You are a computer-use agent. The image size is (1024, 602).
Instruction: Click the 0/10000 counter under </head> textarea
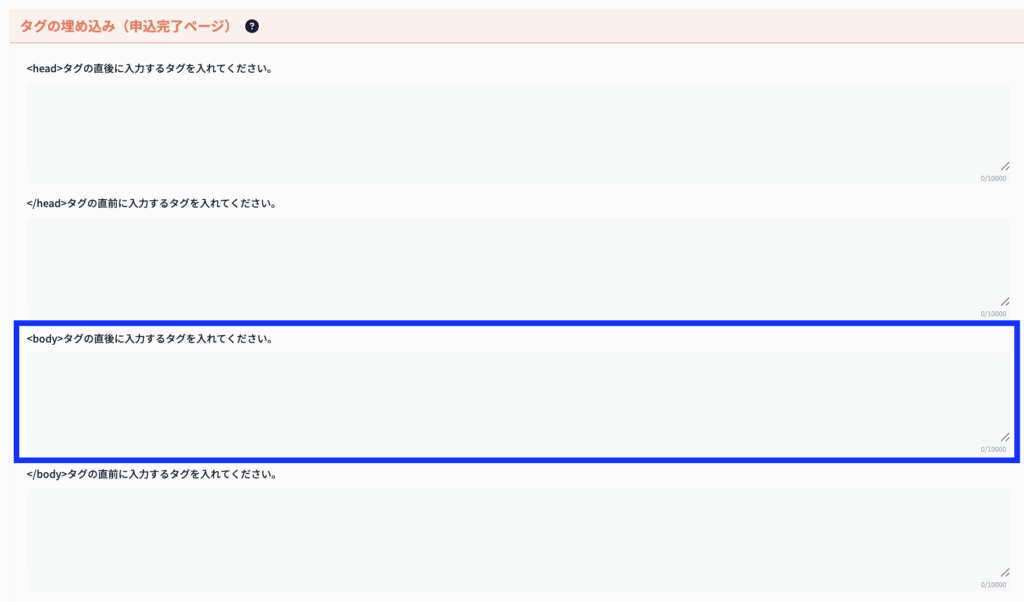(993, 314)
